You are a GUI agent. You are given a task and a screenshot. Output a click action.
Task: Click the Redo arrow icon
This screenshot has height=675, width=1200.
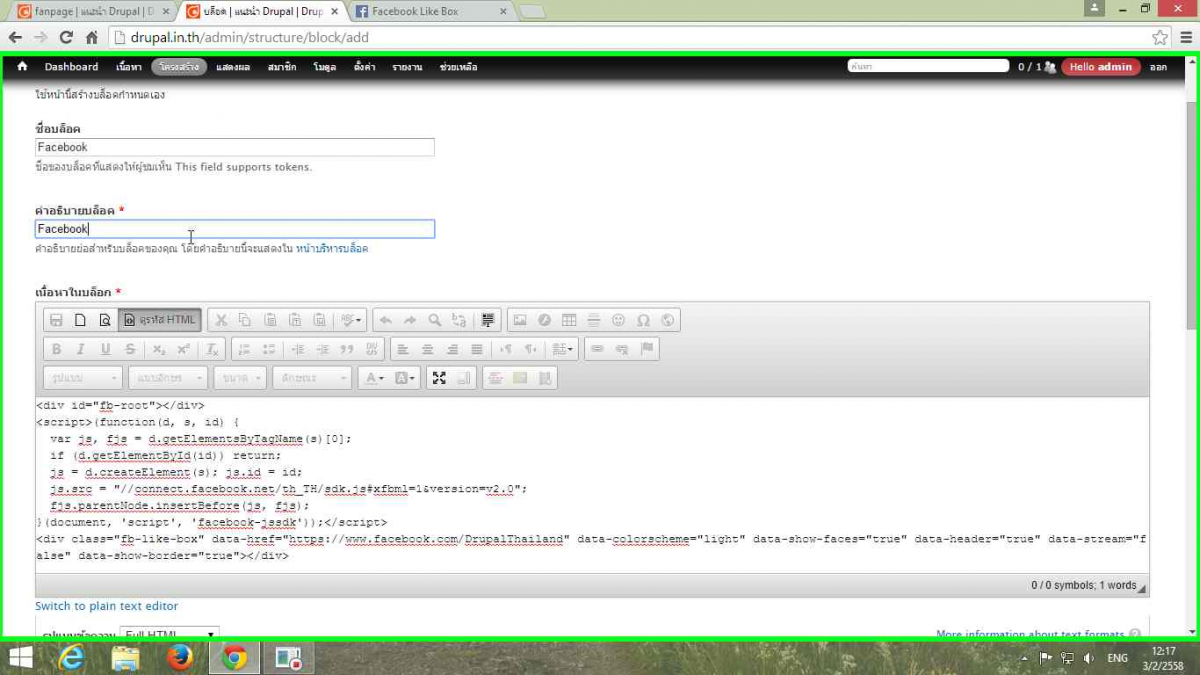coord(410,320)
